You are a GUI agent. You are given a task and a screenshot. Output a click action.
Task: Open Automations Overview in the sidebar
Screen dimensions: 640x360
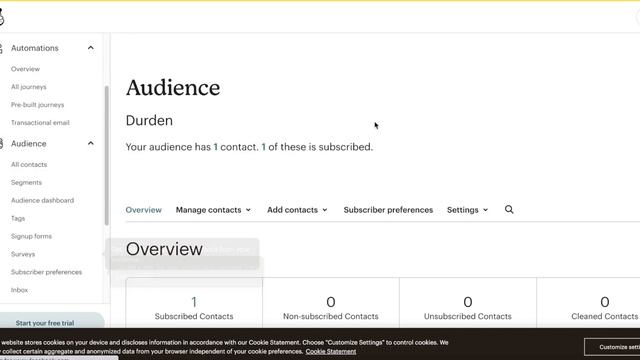tap(25, 69)
